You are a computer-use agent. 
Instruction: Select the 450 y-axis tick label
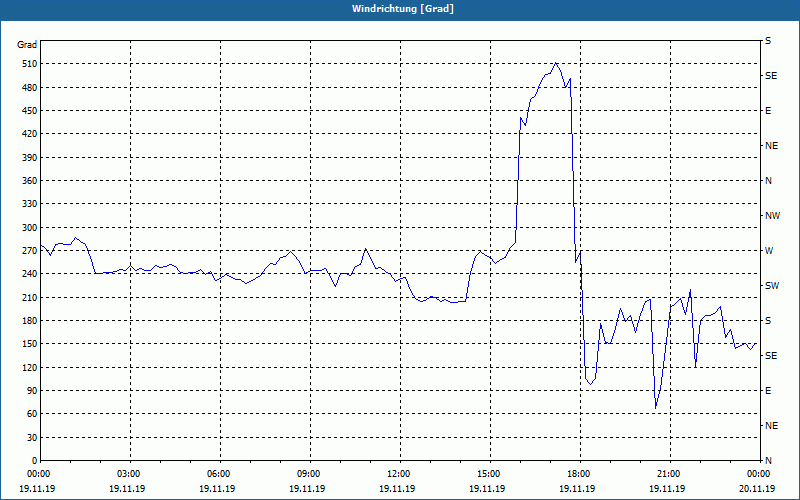29,111
